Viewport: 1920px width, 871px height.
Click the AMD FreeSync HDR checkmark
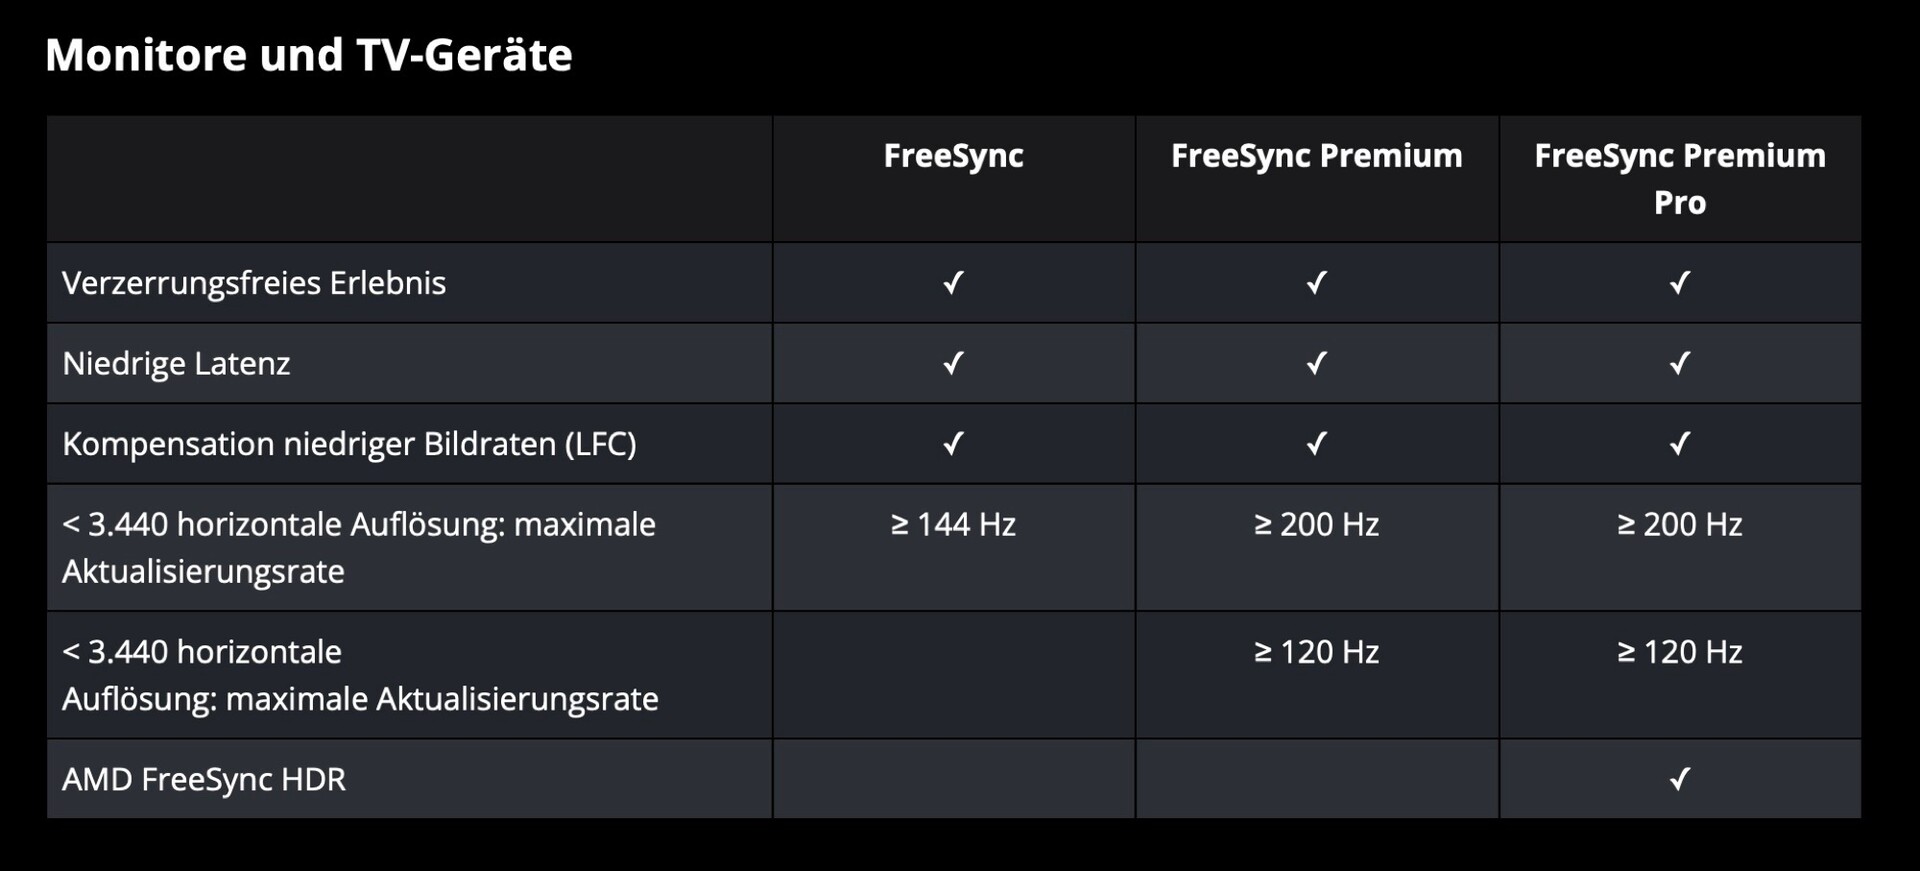[1679, 779]
